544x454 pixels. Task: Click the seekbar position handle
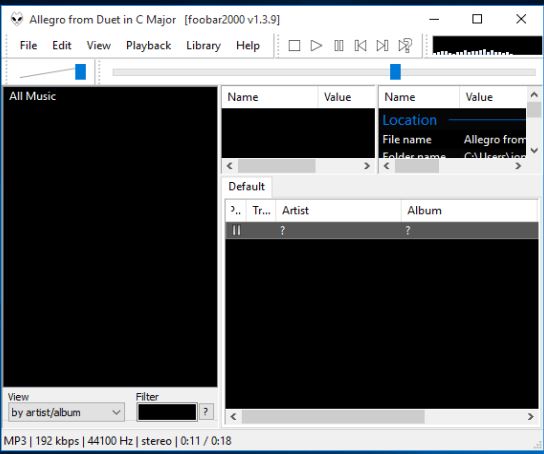(395, 72)
